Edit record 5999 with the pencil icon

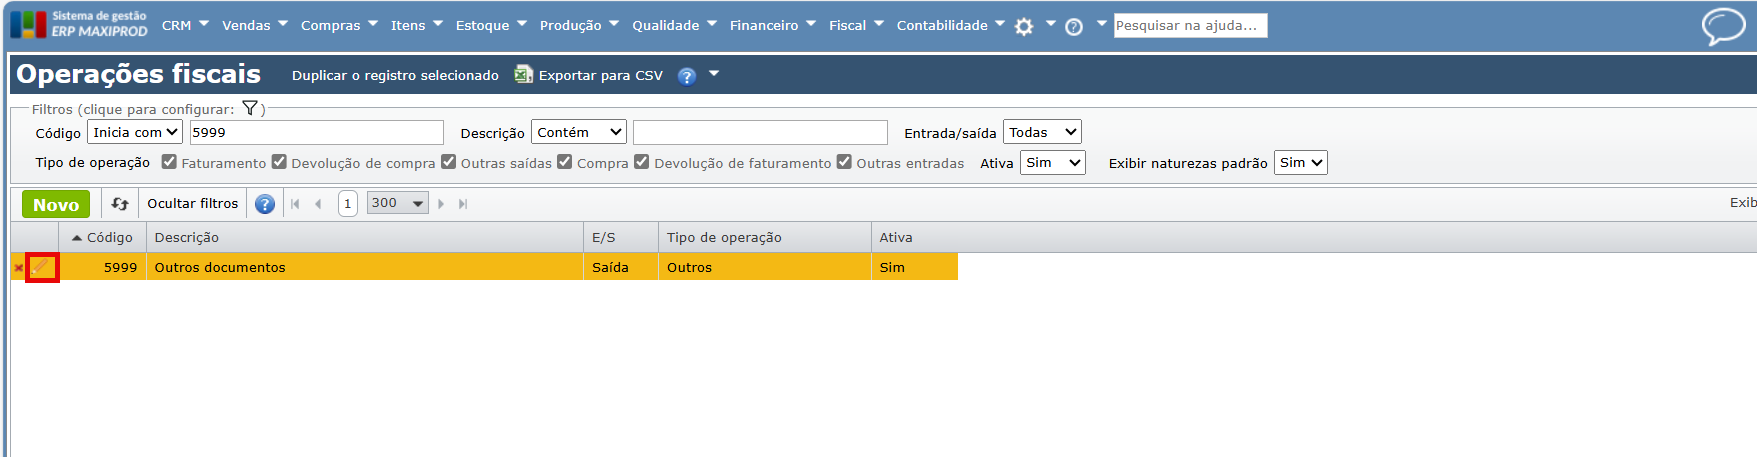42,267
